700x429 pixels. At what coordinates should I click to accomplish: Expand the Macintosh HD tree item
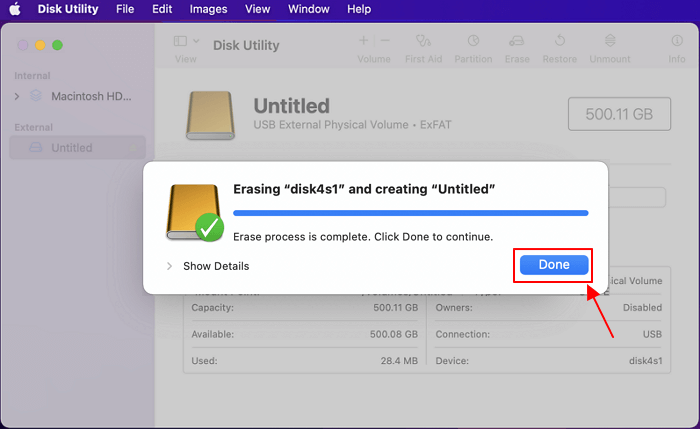coord(17,96)
